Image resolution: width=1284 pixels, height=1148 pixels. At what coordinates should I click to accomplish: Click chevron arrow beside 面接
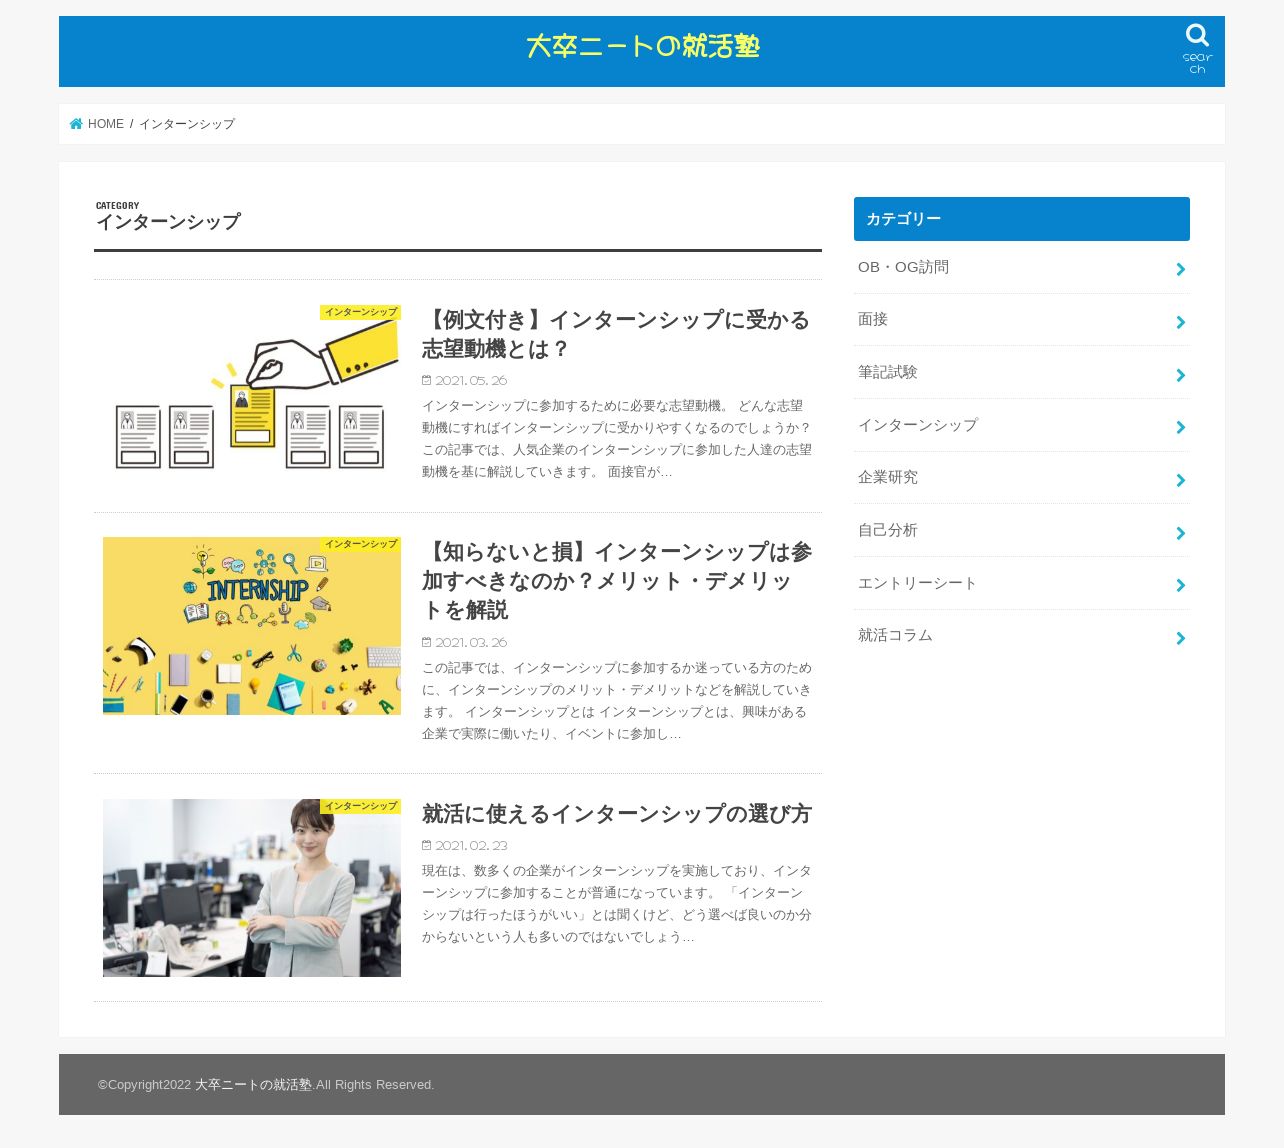(1181, 322)
